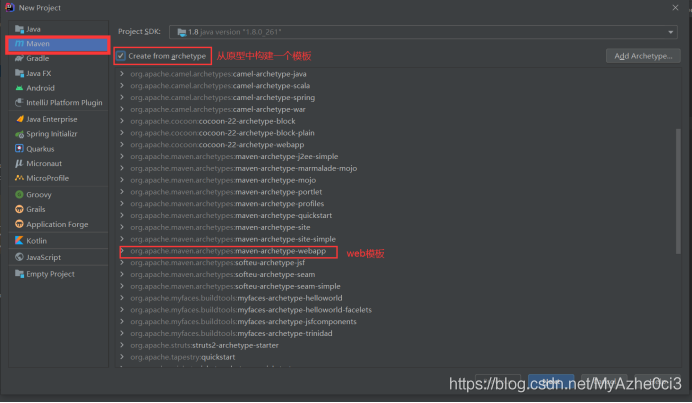Pick the Micronaut mu icon
The width and height of the screenshot is (692, 403).
click(19, 163)
